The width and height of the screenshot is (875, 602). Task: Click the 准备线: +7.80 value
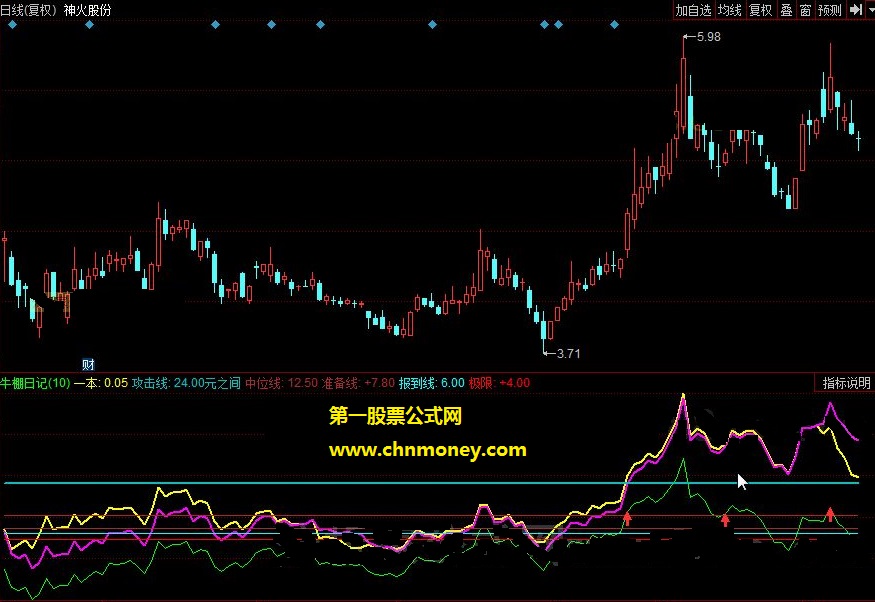coord(358,383)
